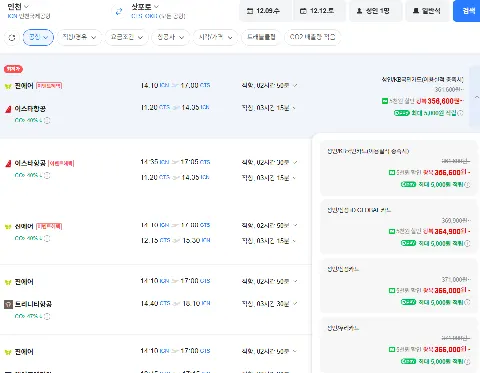Click the red tag beside top card's first airline

pyautogui.click(x=49, y=86)
